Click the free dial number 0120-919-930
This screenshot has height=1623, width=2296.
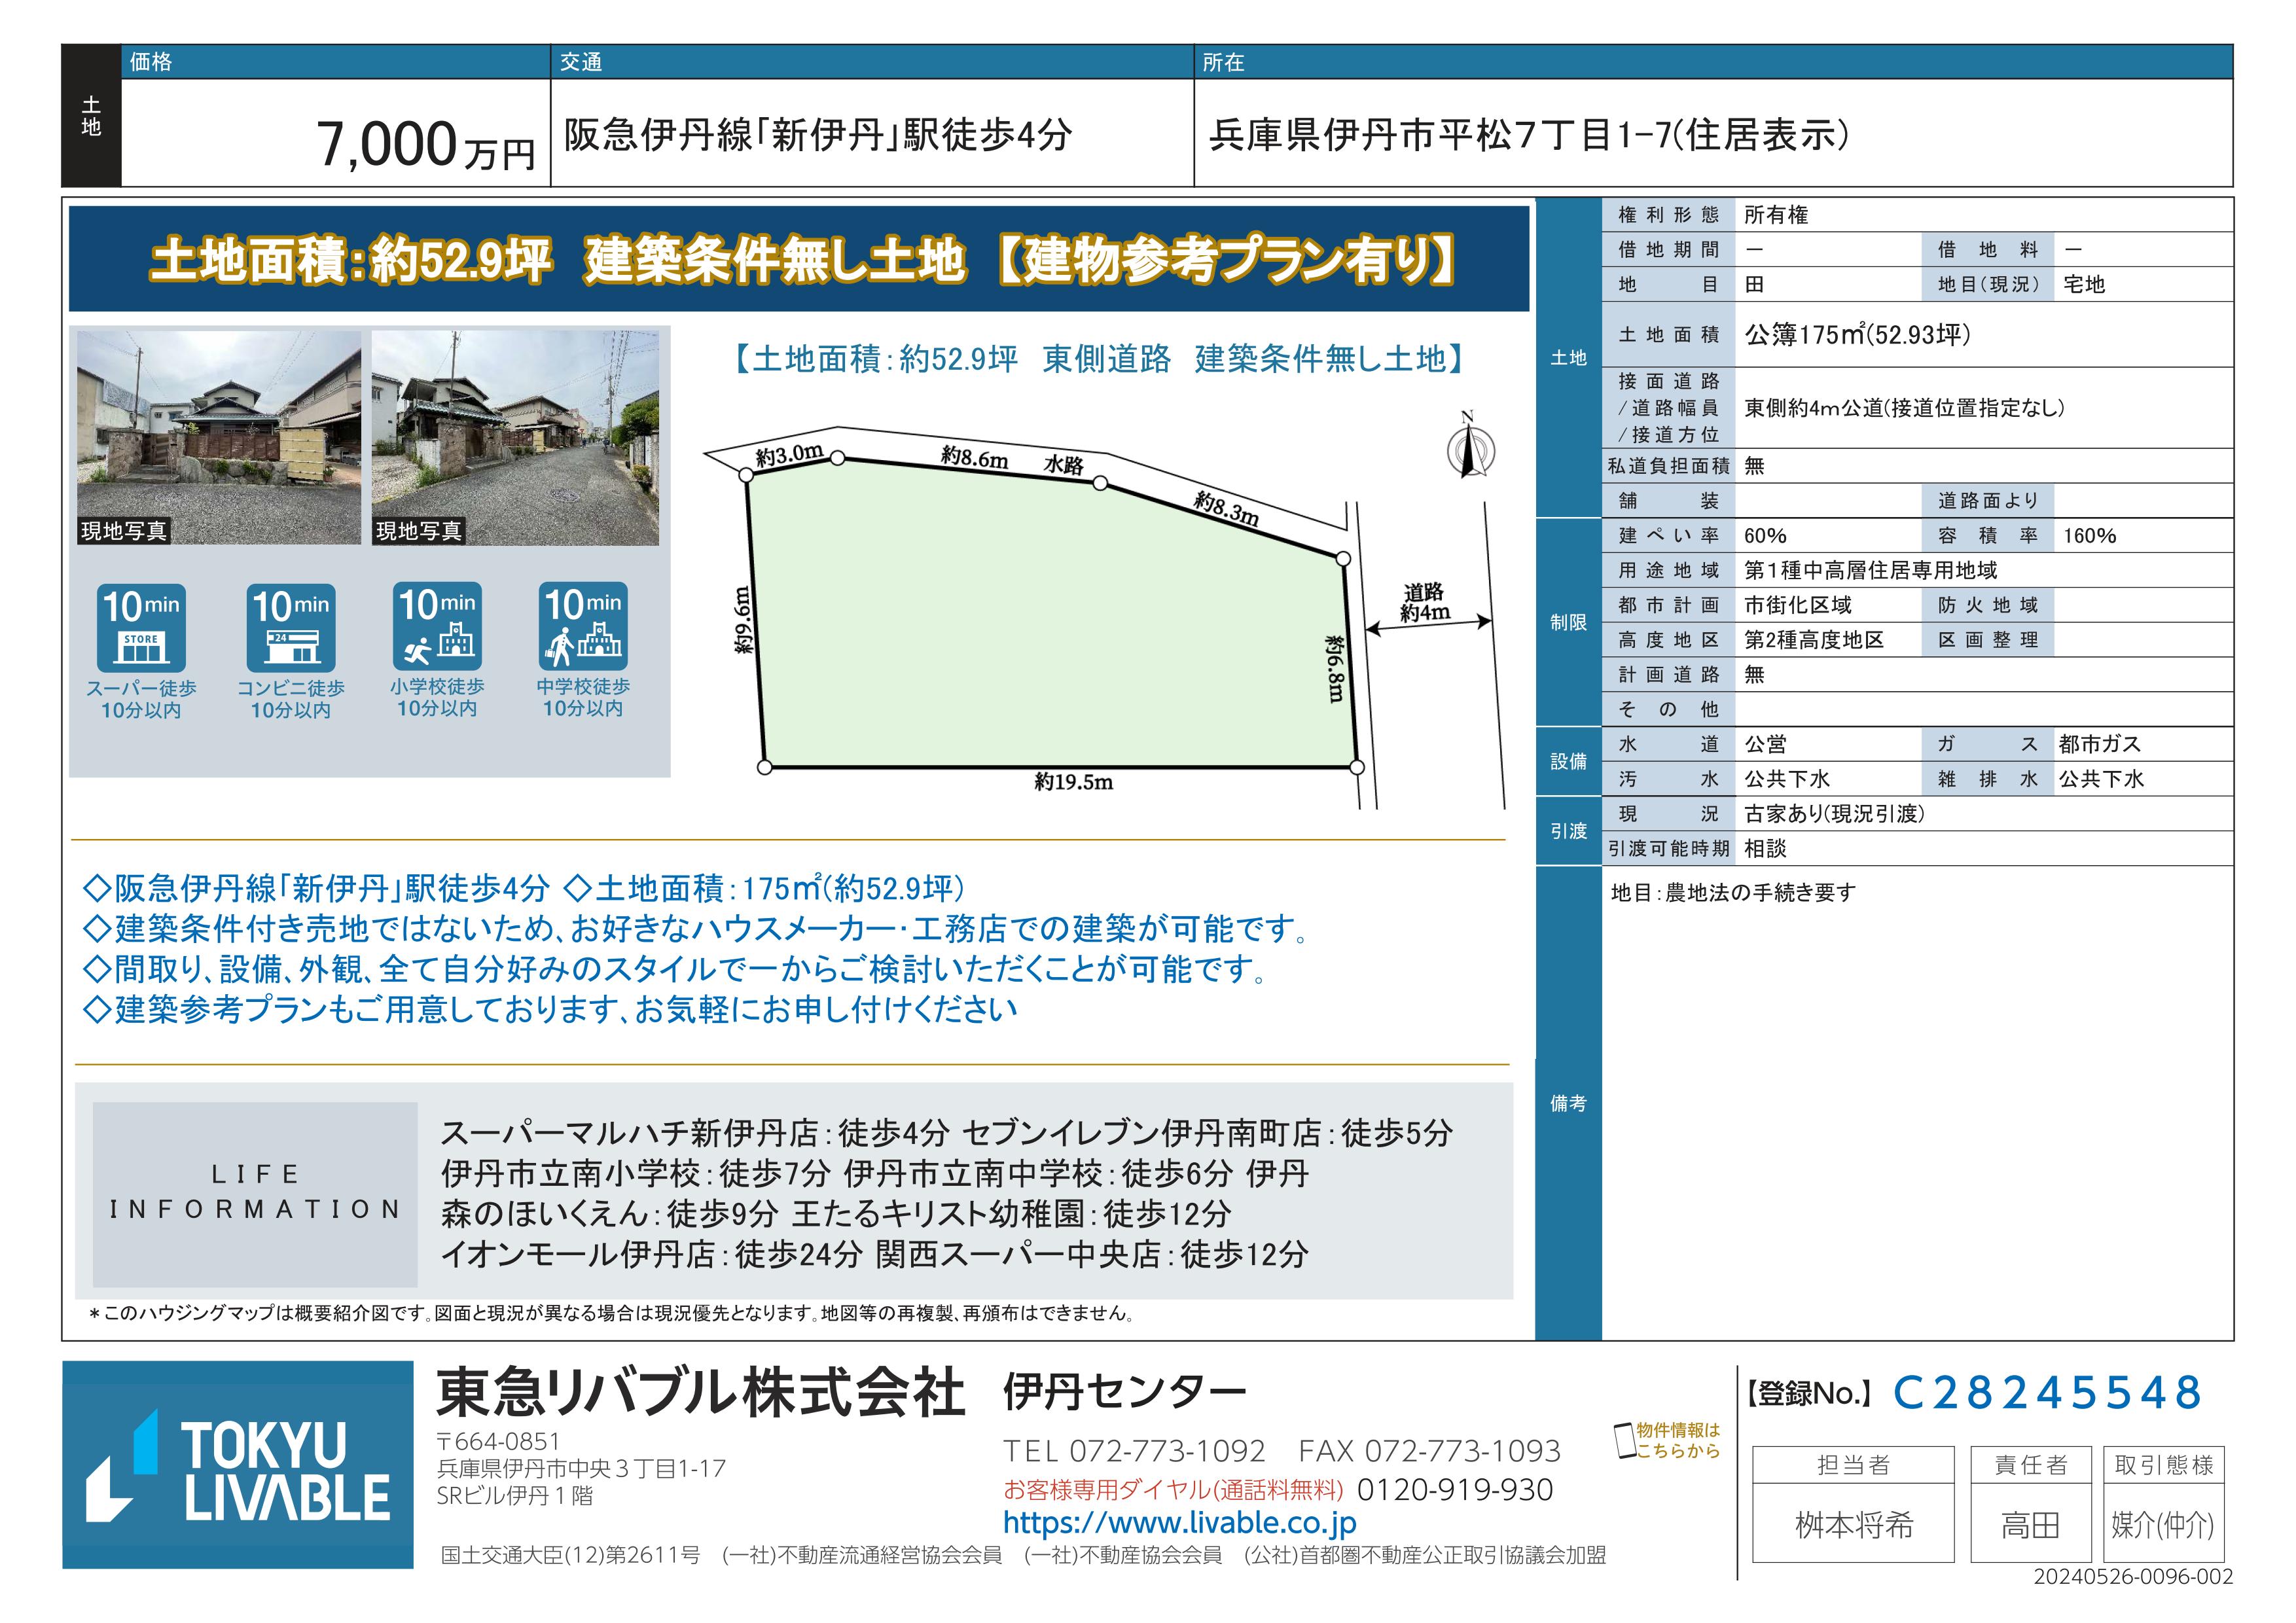pos(1454,1490)
